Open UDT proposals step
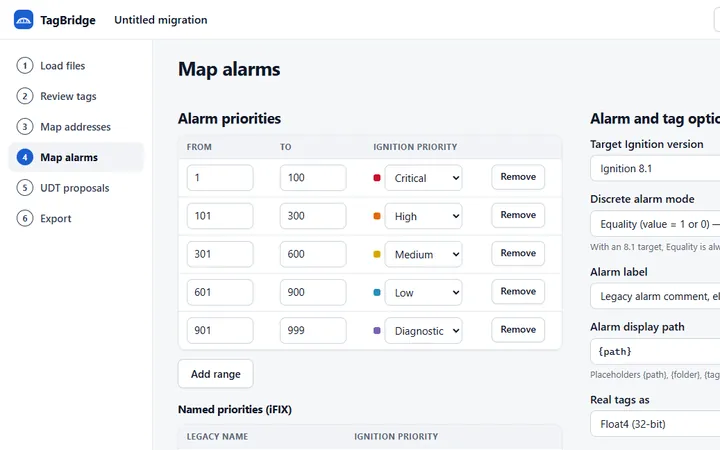Image resolution: width=720 pixels, height=450 pixels. (76, 188)
